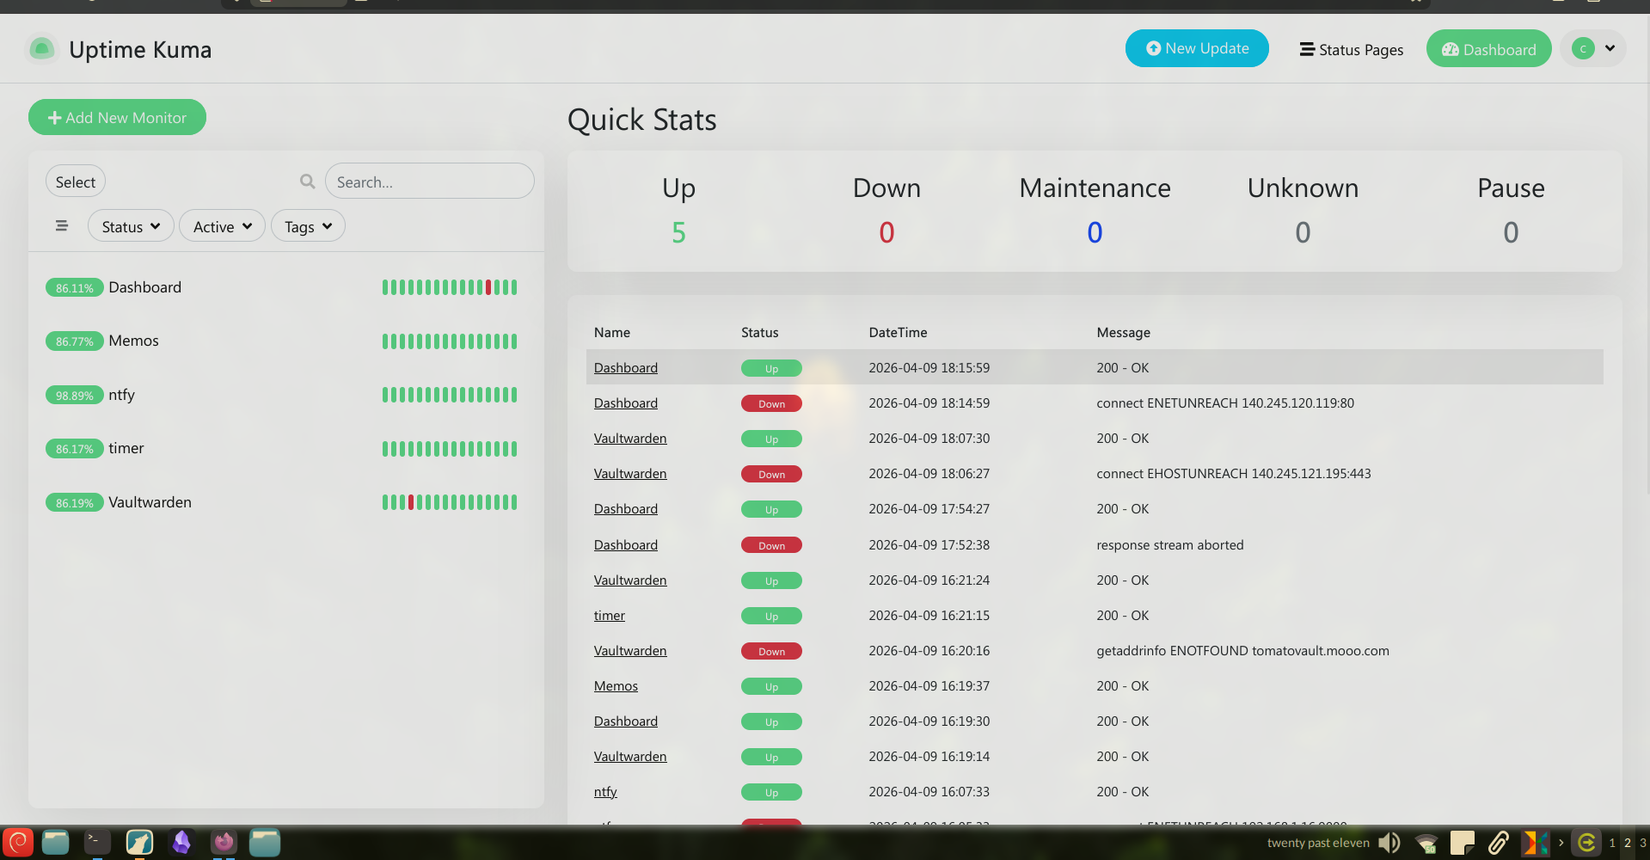Switch to workspace 2
The image size is (1650, 860).
click(x=1627, y=843)
